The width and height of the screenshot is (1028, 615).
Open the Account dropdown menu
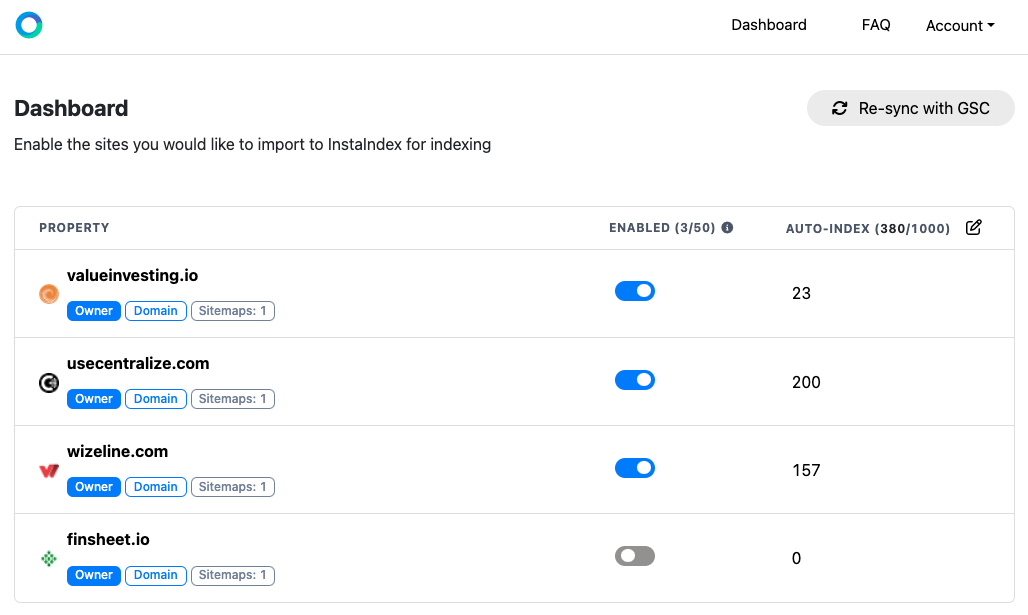960,26
